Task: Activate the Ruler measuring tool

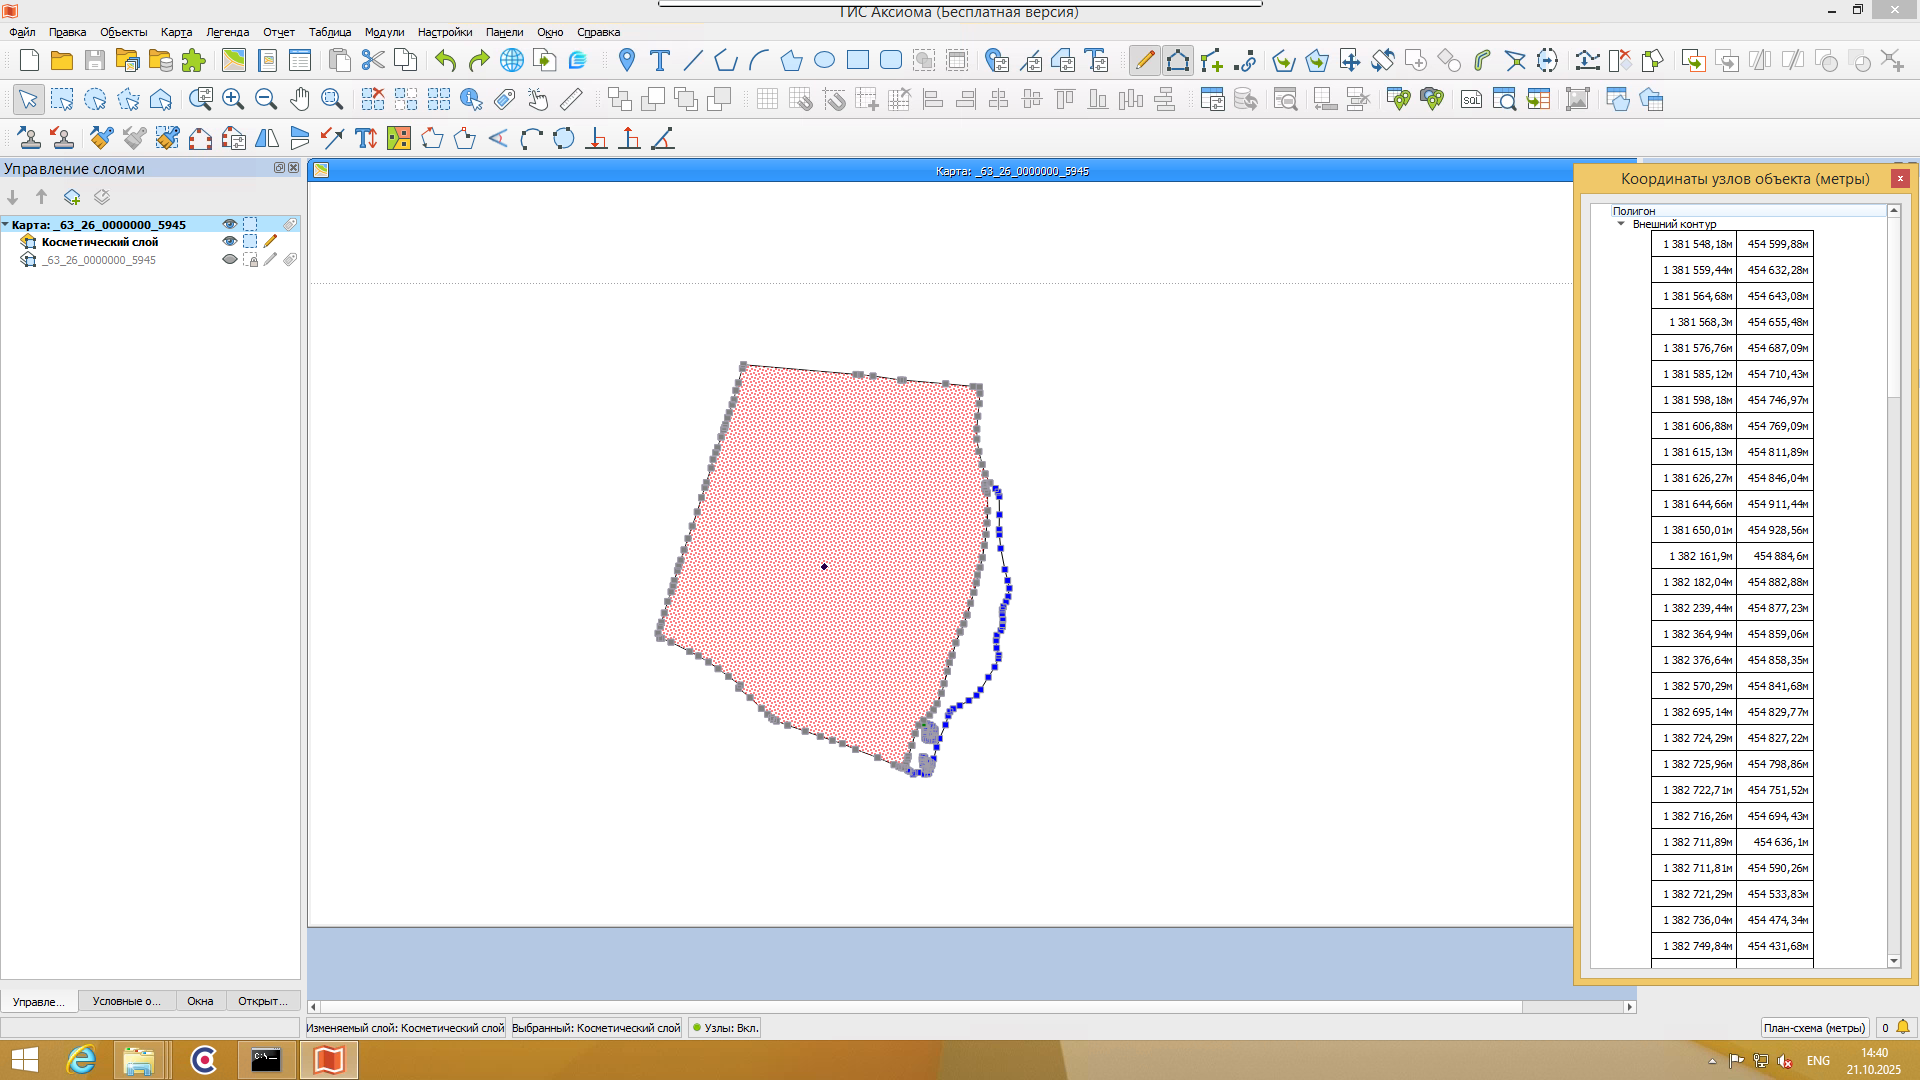Action: click(571, 99)
